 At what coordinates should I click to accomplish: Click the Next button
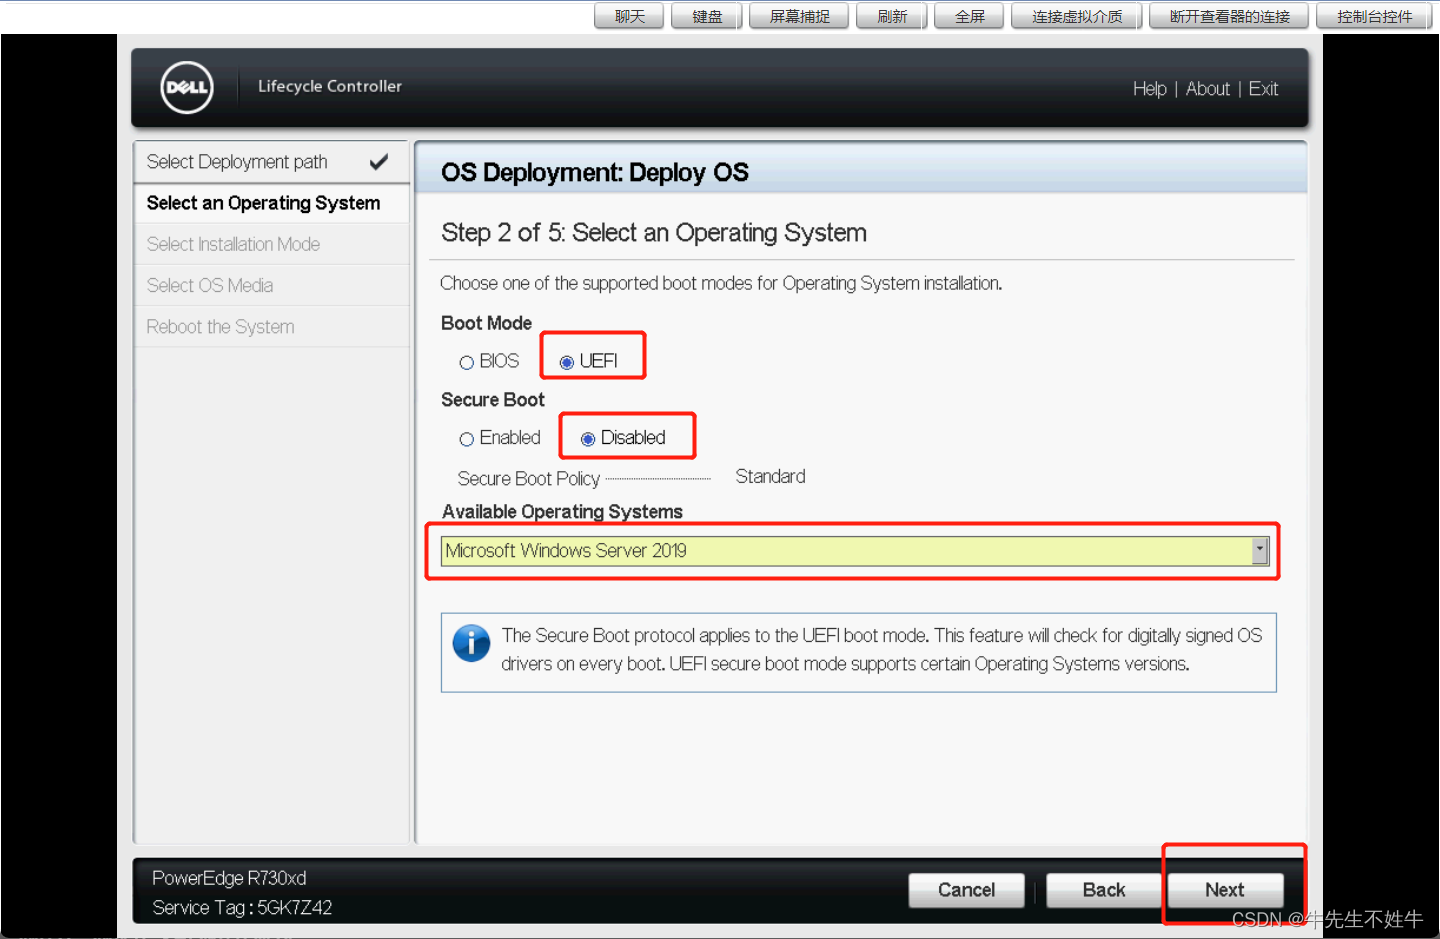(1225, 890)
